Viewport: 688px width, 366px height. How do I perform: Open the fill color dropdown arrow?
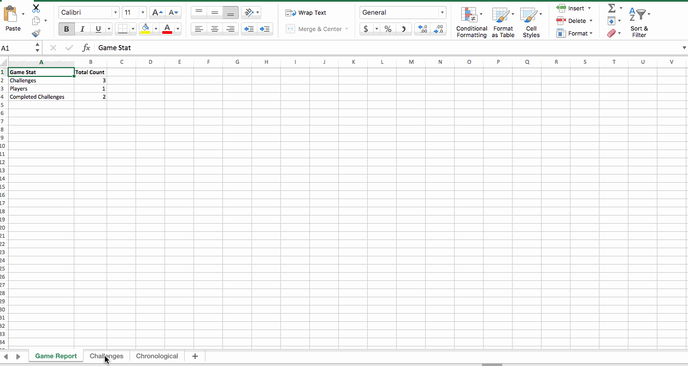tap(155, 29)
